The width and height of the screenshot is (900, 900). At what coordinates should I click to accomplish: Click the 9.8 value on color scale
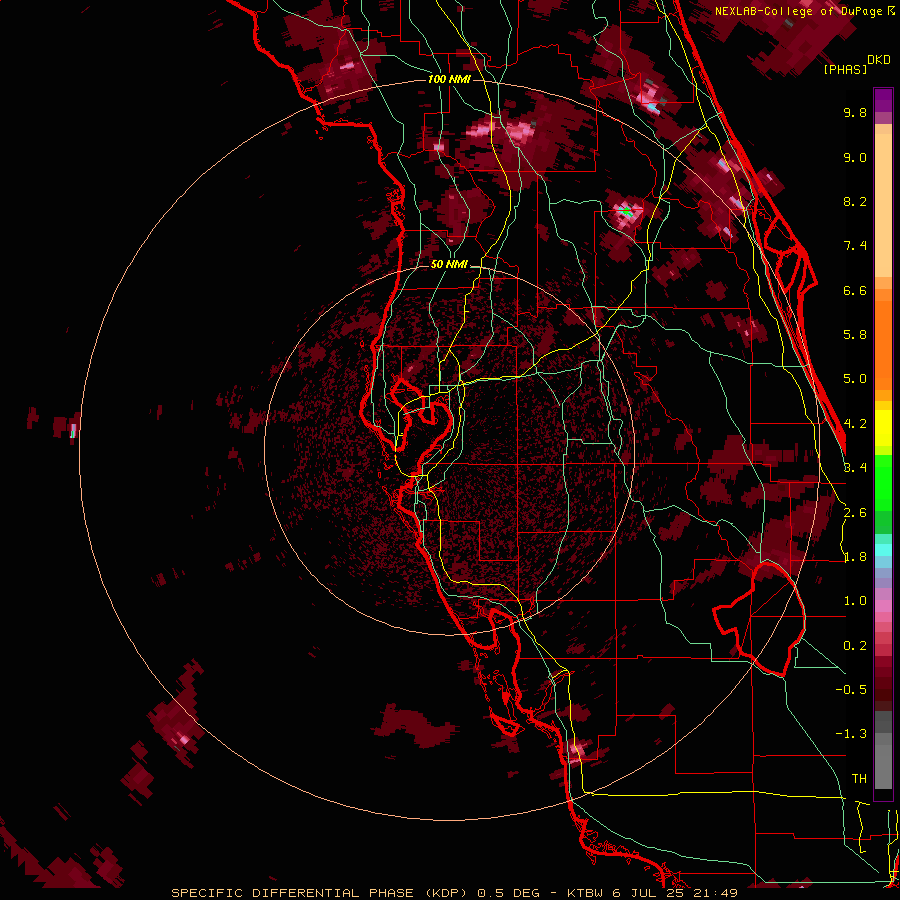pyautogui.click(x=855, y=113)
